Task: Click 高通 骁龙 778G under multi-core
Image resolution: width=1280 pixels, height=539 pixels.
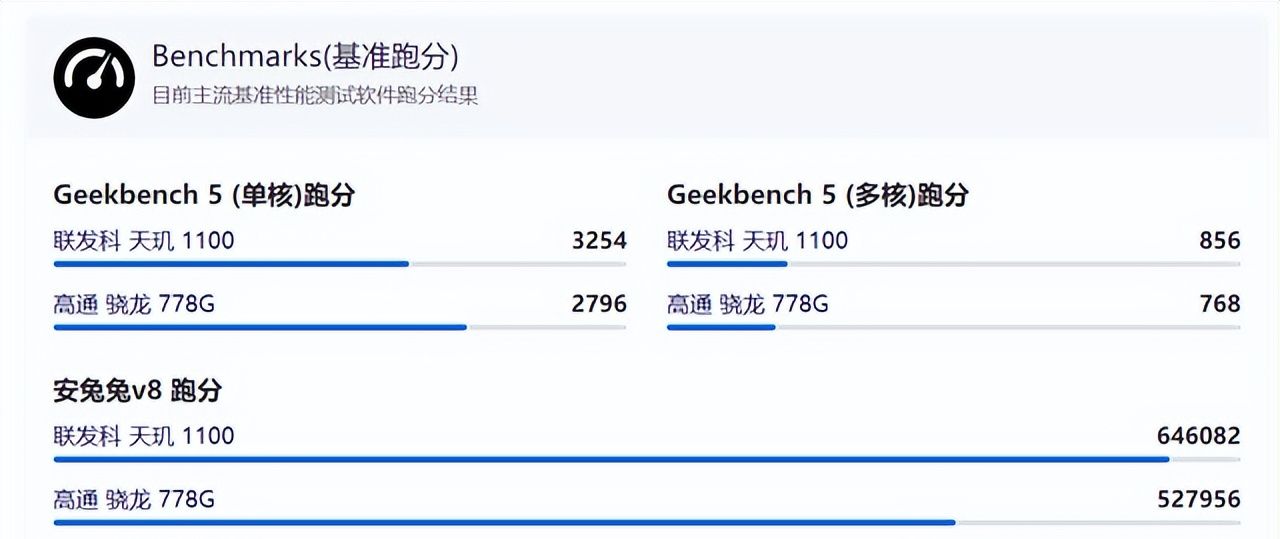Action: tap(747, 303)
